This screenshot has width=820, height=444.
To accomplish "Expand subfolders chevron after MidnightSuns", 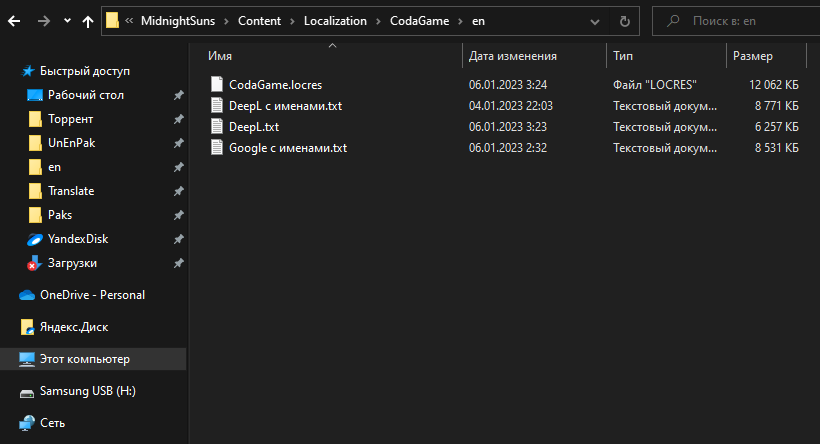I will click(226, 21).
